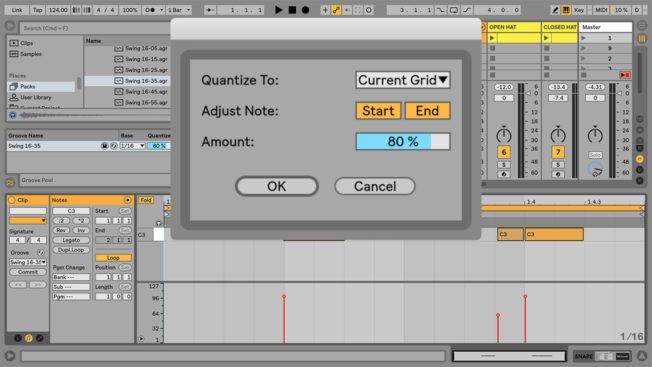Image resolution: width=652 pixels, height=367 pixels.
Task: Launch the CLOSED HAT first clip
Action: [546, 38]
